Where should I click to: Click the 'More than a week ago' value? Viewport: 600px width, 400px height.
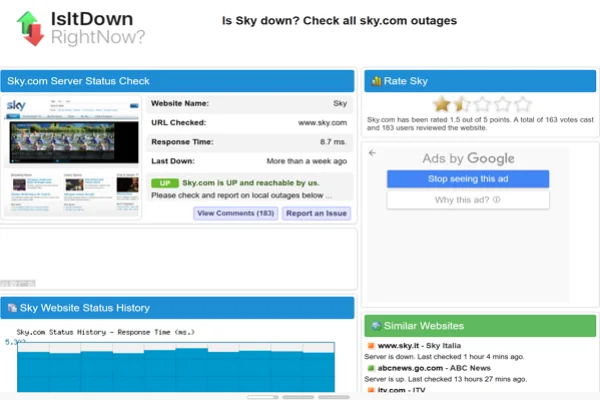click(307, 161)
